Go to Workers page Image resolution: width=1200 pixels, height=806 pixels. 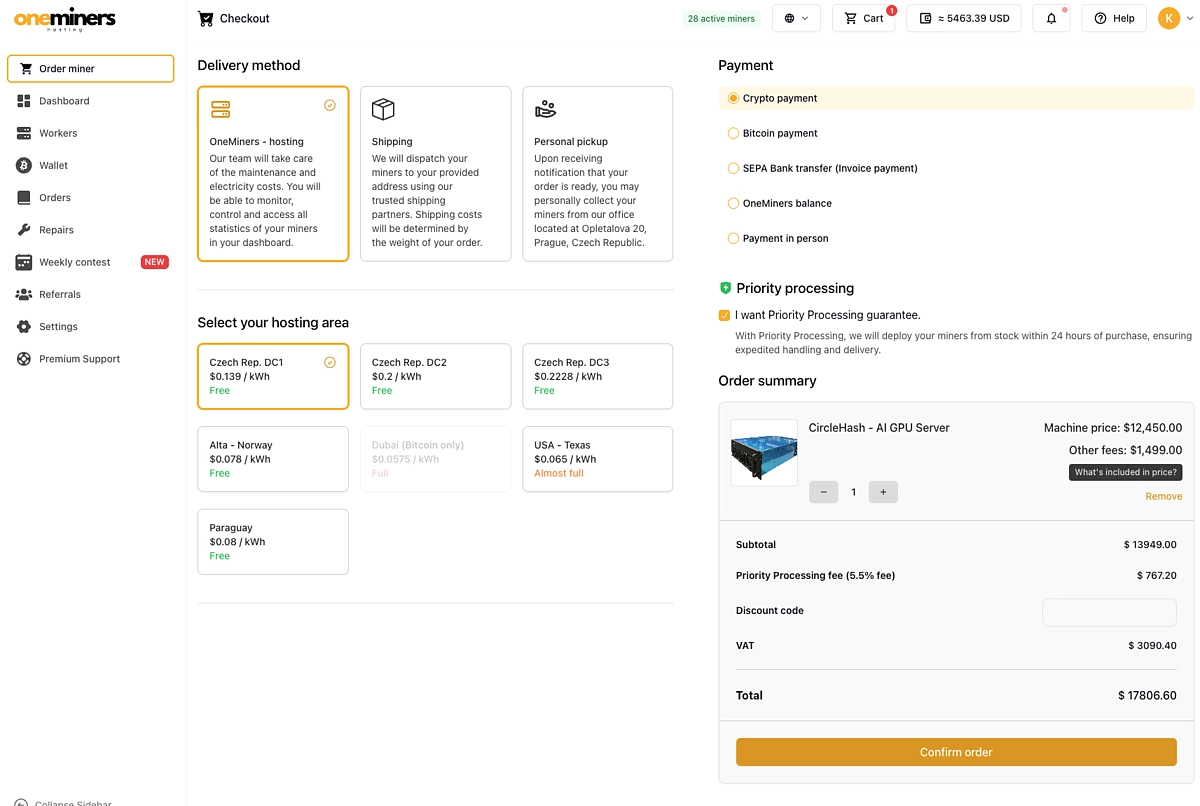[x=90, y=133]
